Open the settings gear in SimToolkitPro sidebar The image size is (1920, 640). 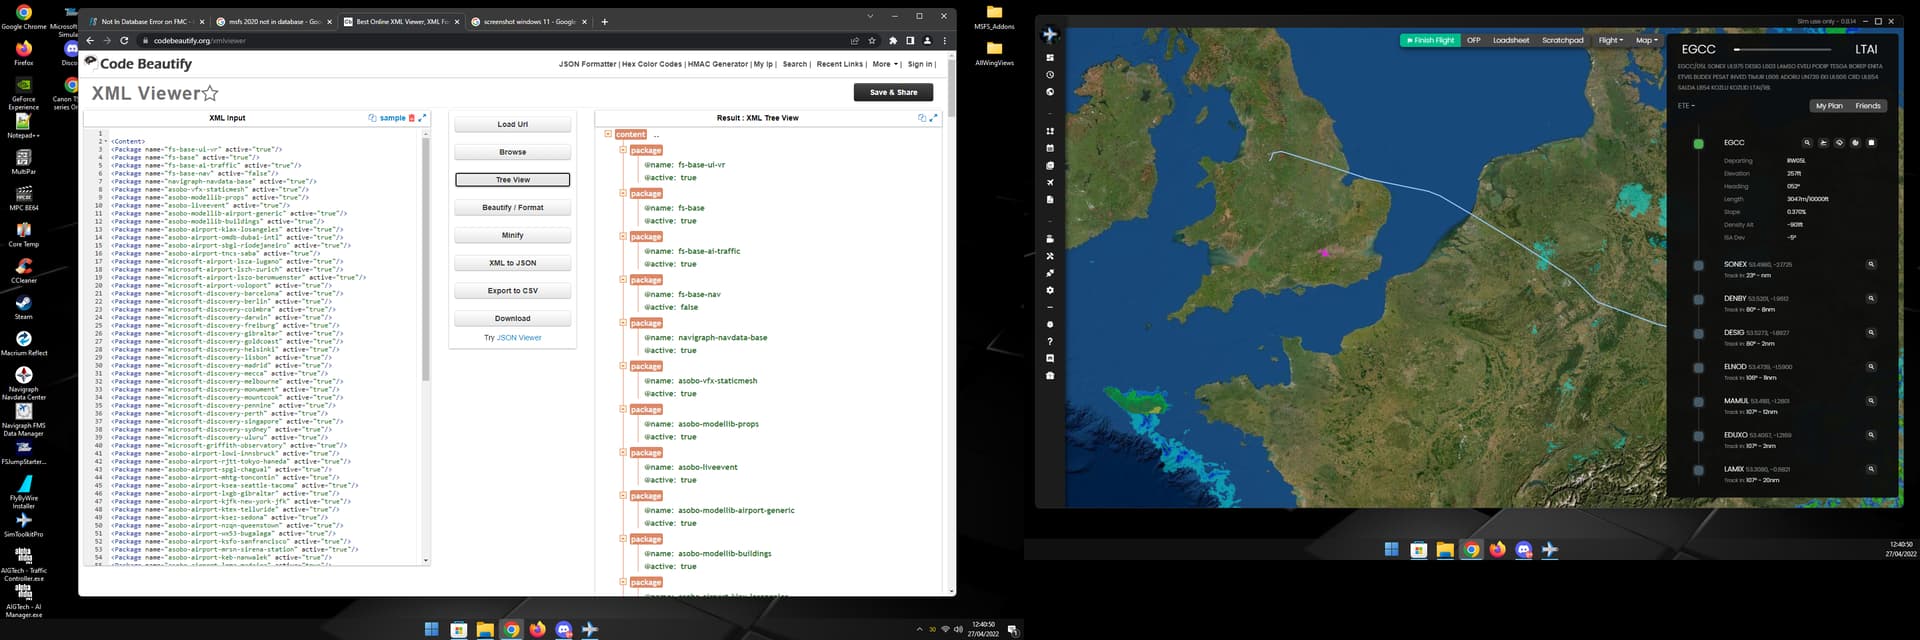point(1050,290)
